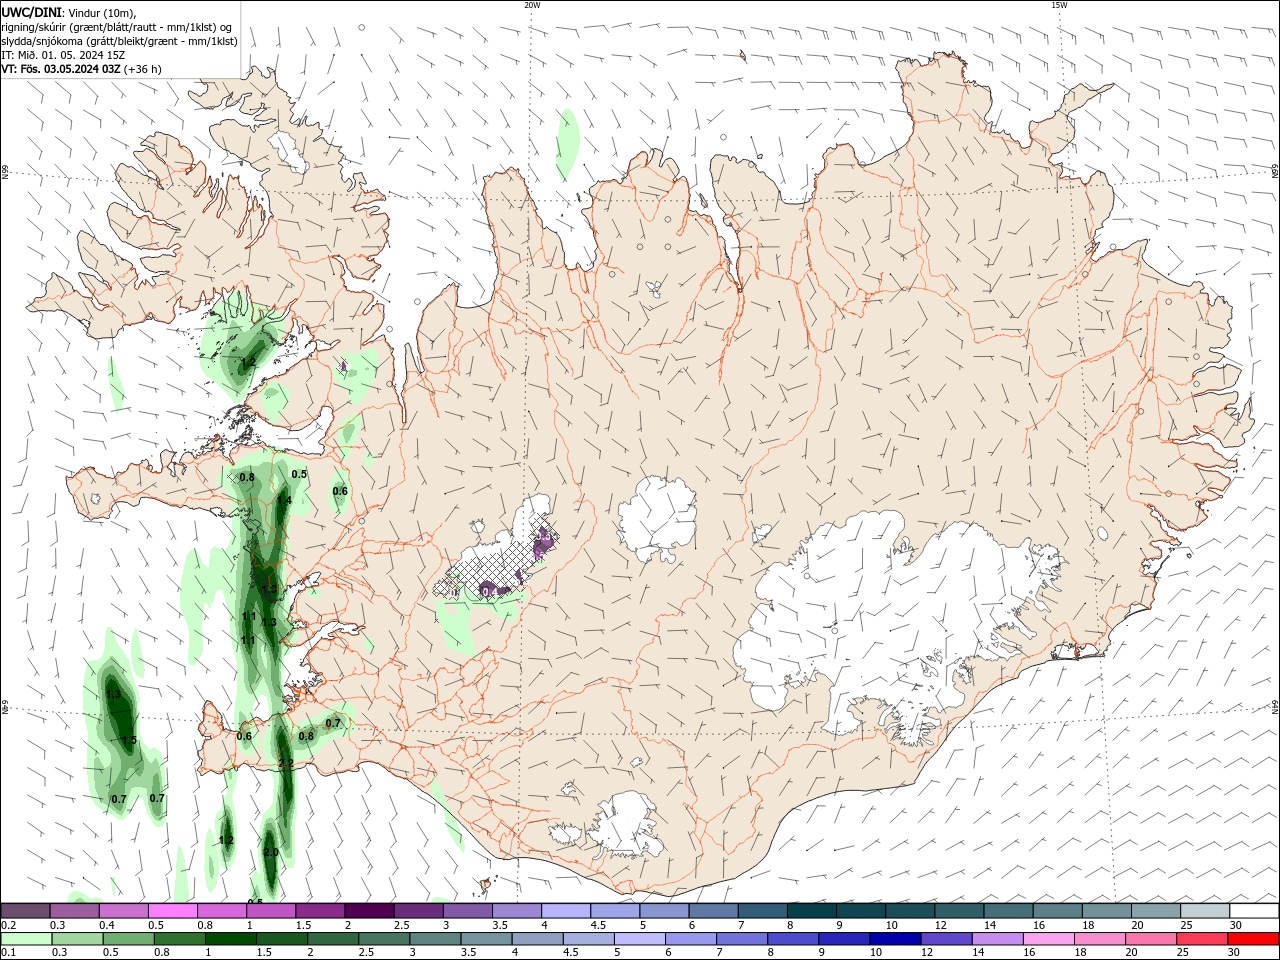Click the darkest green 1 rain legend swatch
1280x960 pixels.
tap(231, 939)
